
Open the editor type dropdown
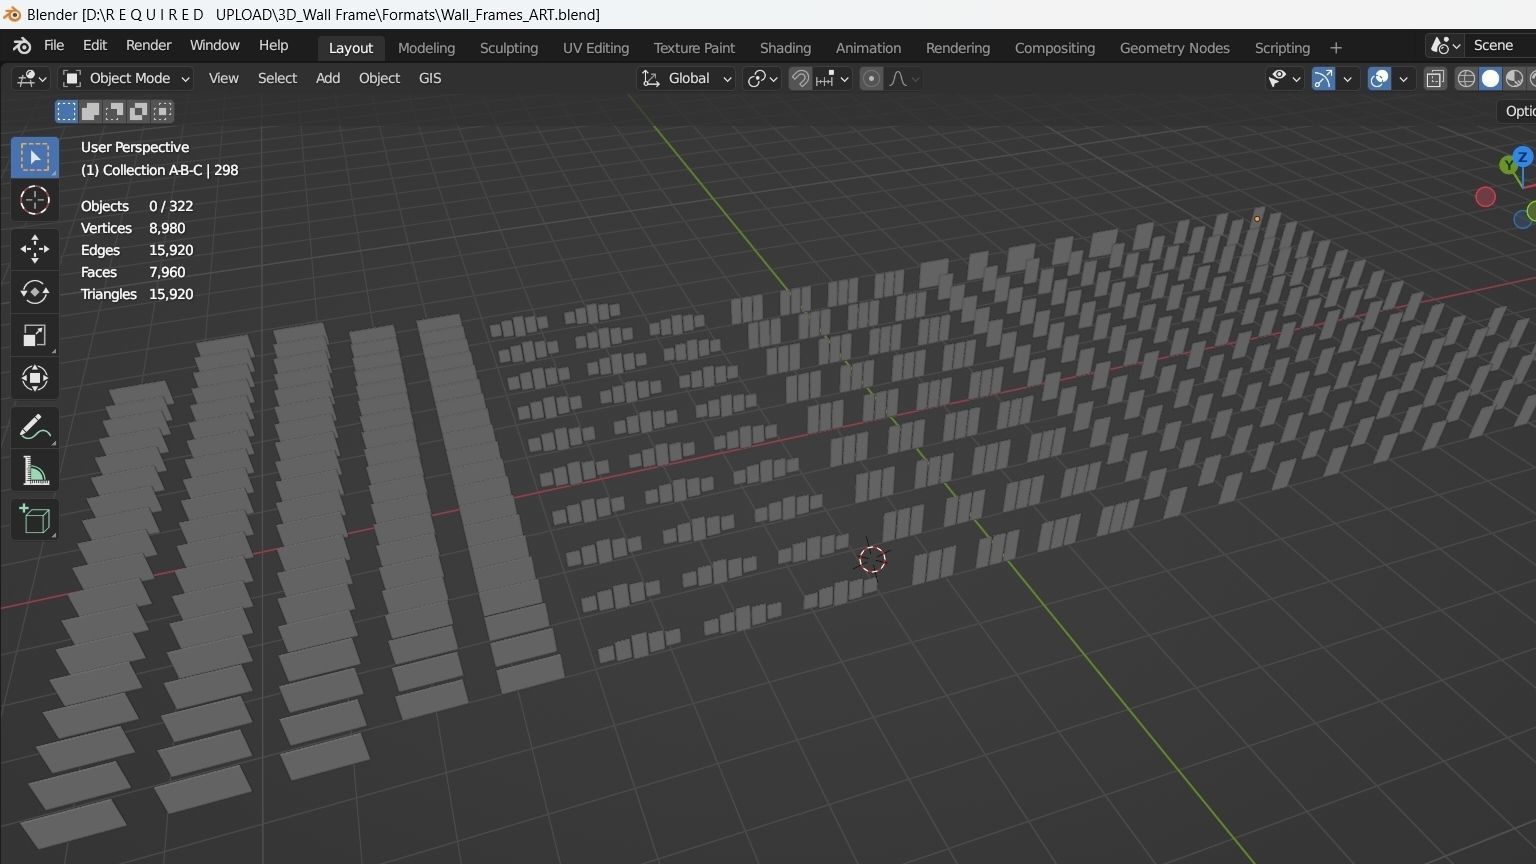[x=30, y=79]
